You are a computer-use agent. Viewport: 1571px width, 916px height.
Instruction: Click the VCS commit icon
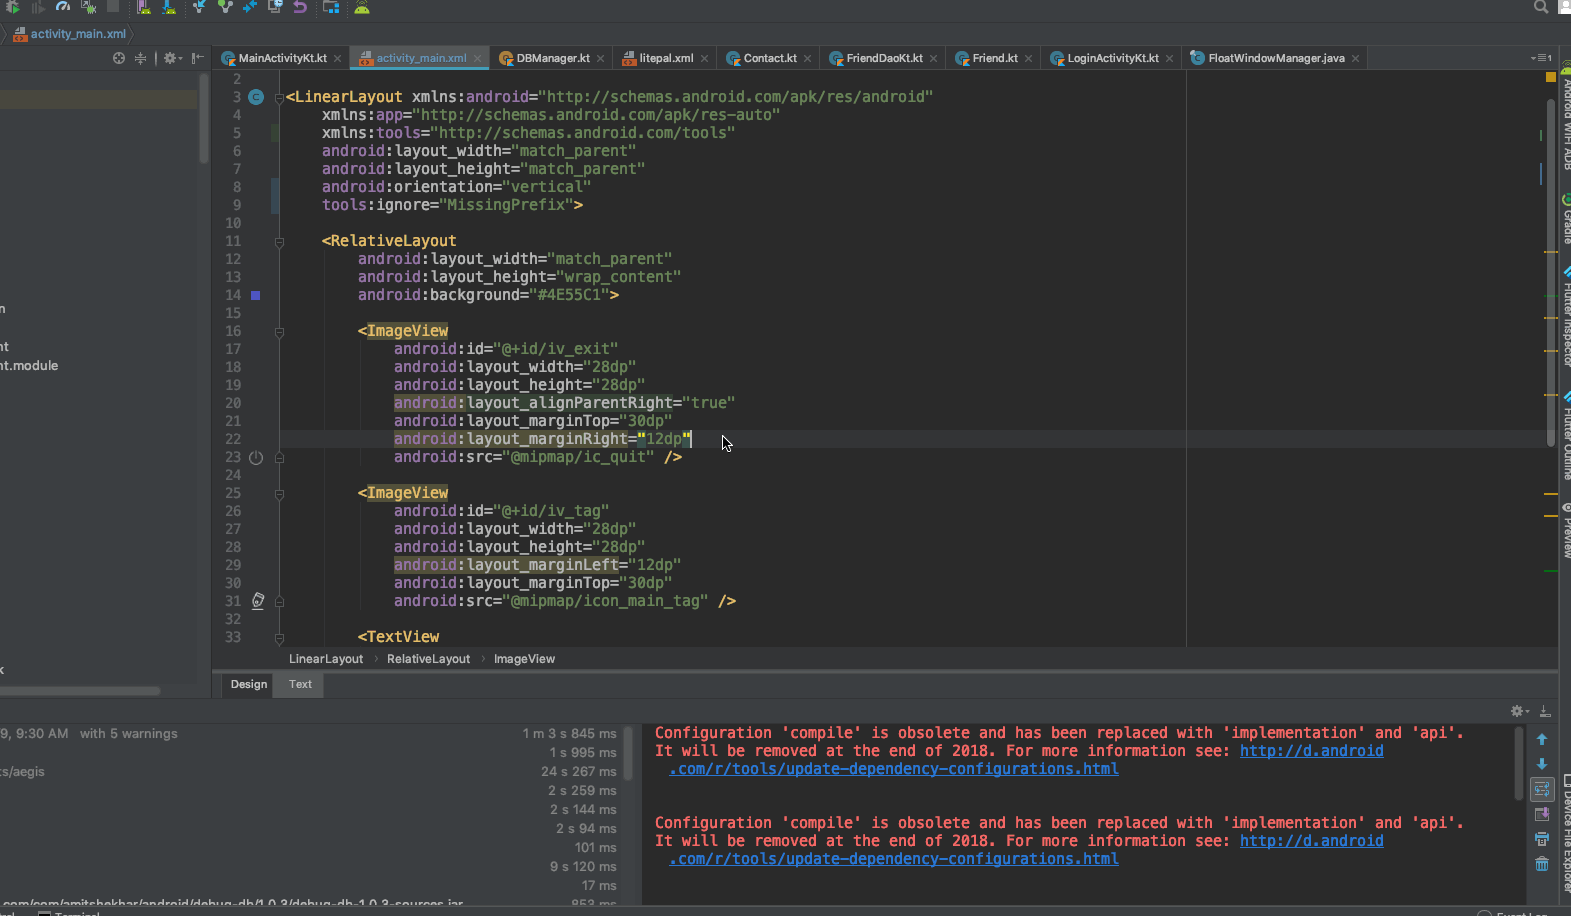[x=225, y=7]
